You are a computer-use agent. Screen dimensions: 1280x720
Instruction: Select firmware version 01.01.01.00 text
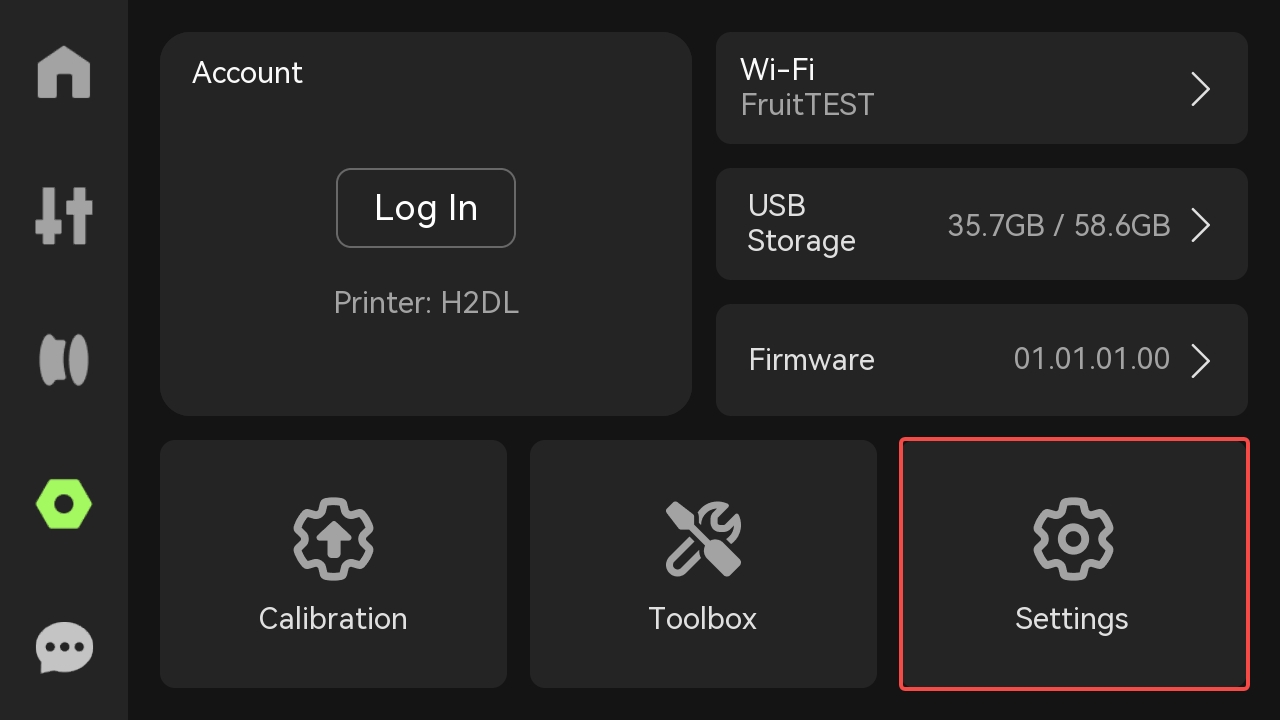pos(1092,359)
